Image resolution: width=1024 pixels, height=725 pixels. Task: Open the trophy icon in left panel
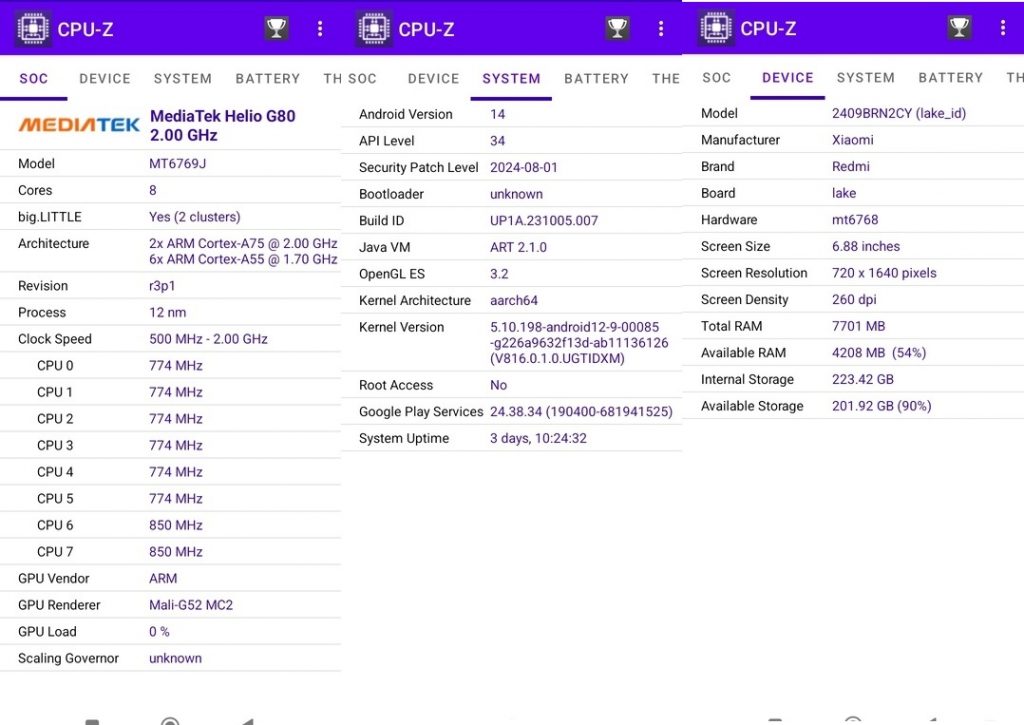pos(276,28)
